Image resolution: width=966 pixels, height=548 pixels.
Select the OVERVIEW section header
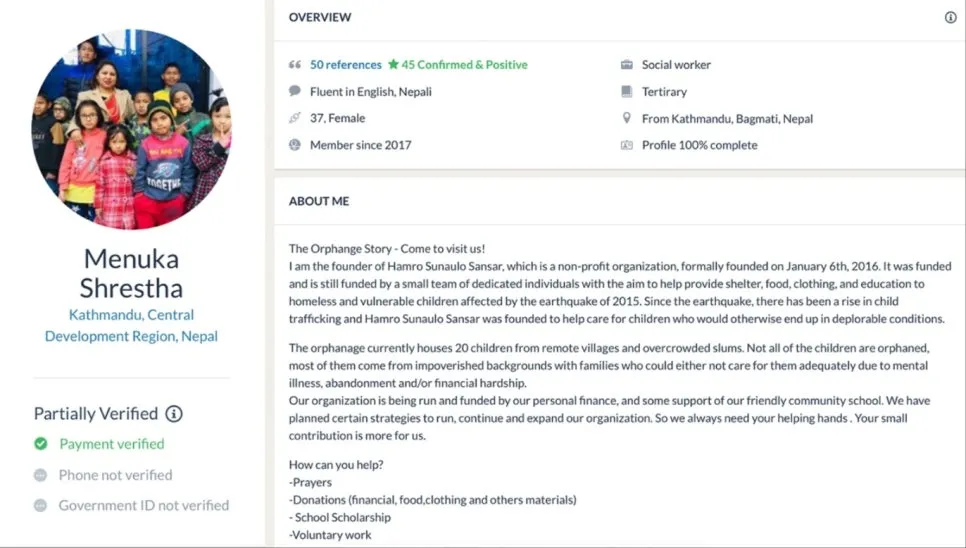[x=320, y=17]
